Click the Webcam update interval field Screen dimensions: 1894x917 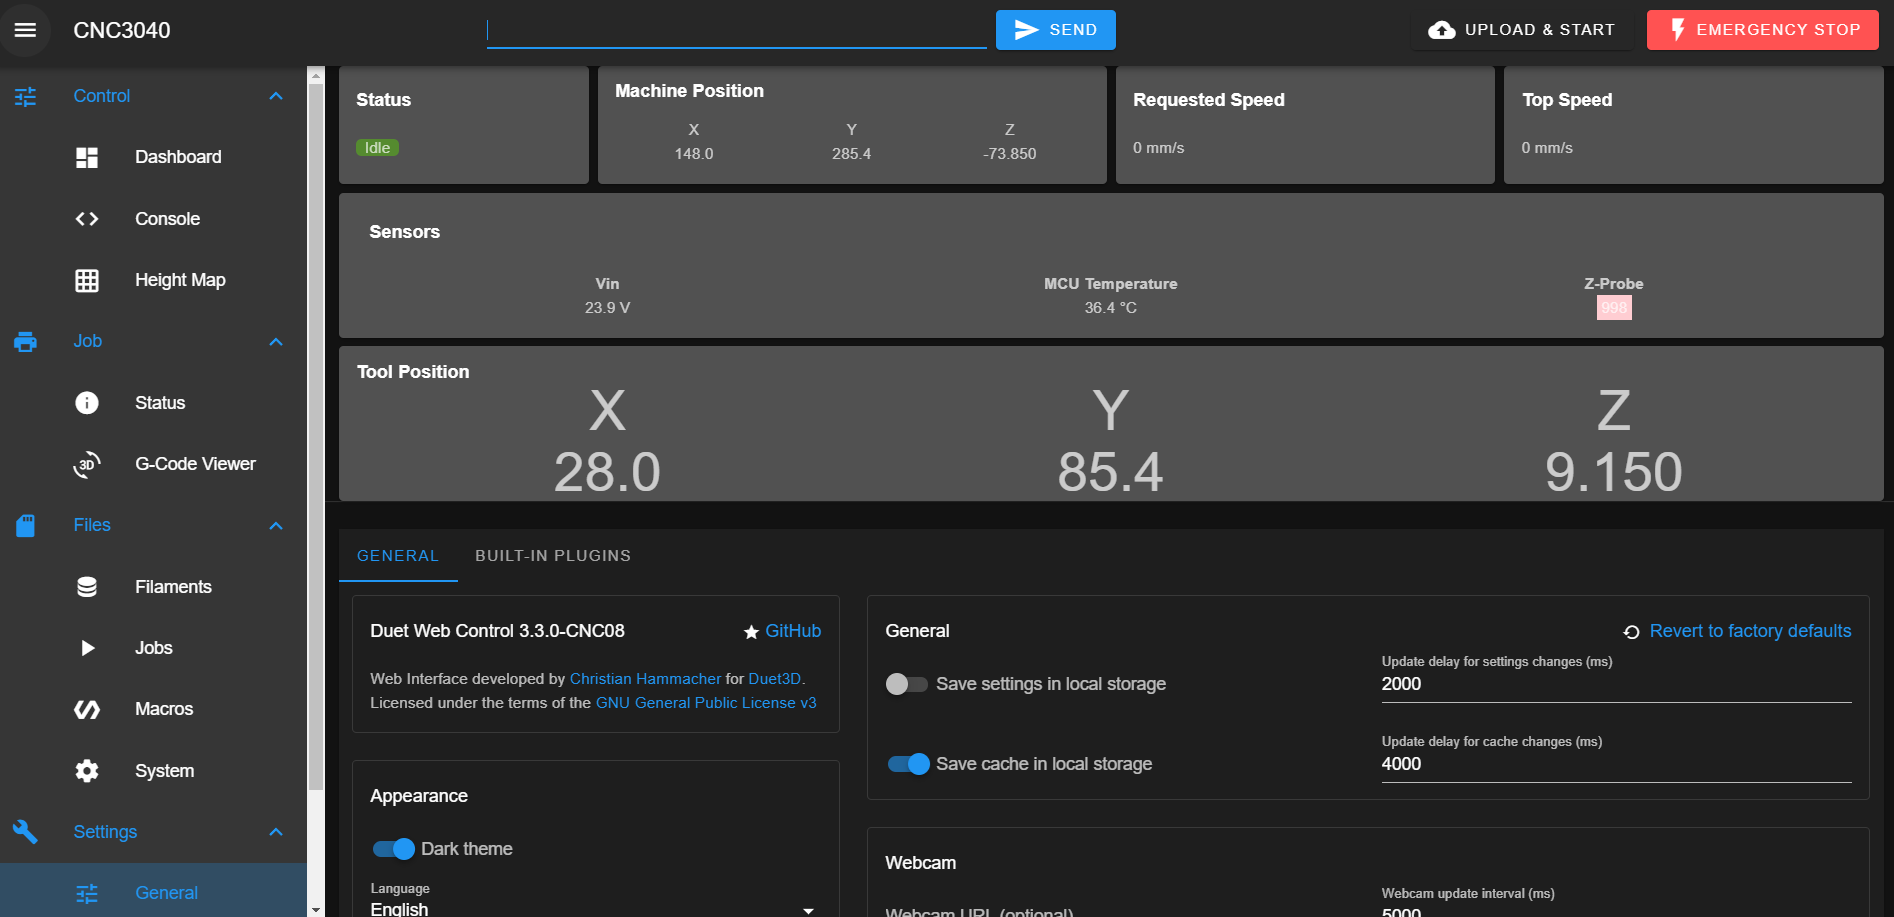coord(1616,911)
